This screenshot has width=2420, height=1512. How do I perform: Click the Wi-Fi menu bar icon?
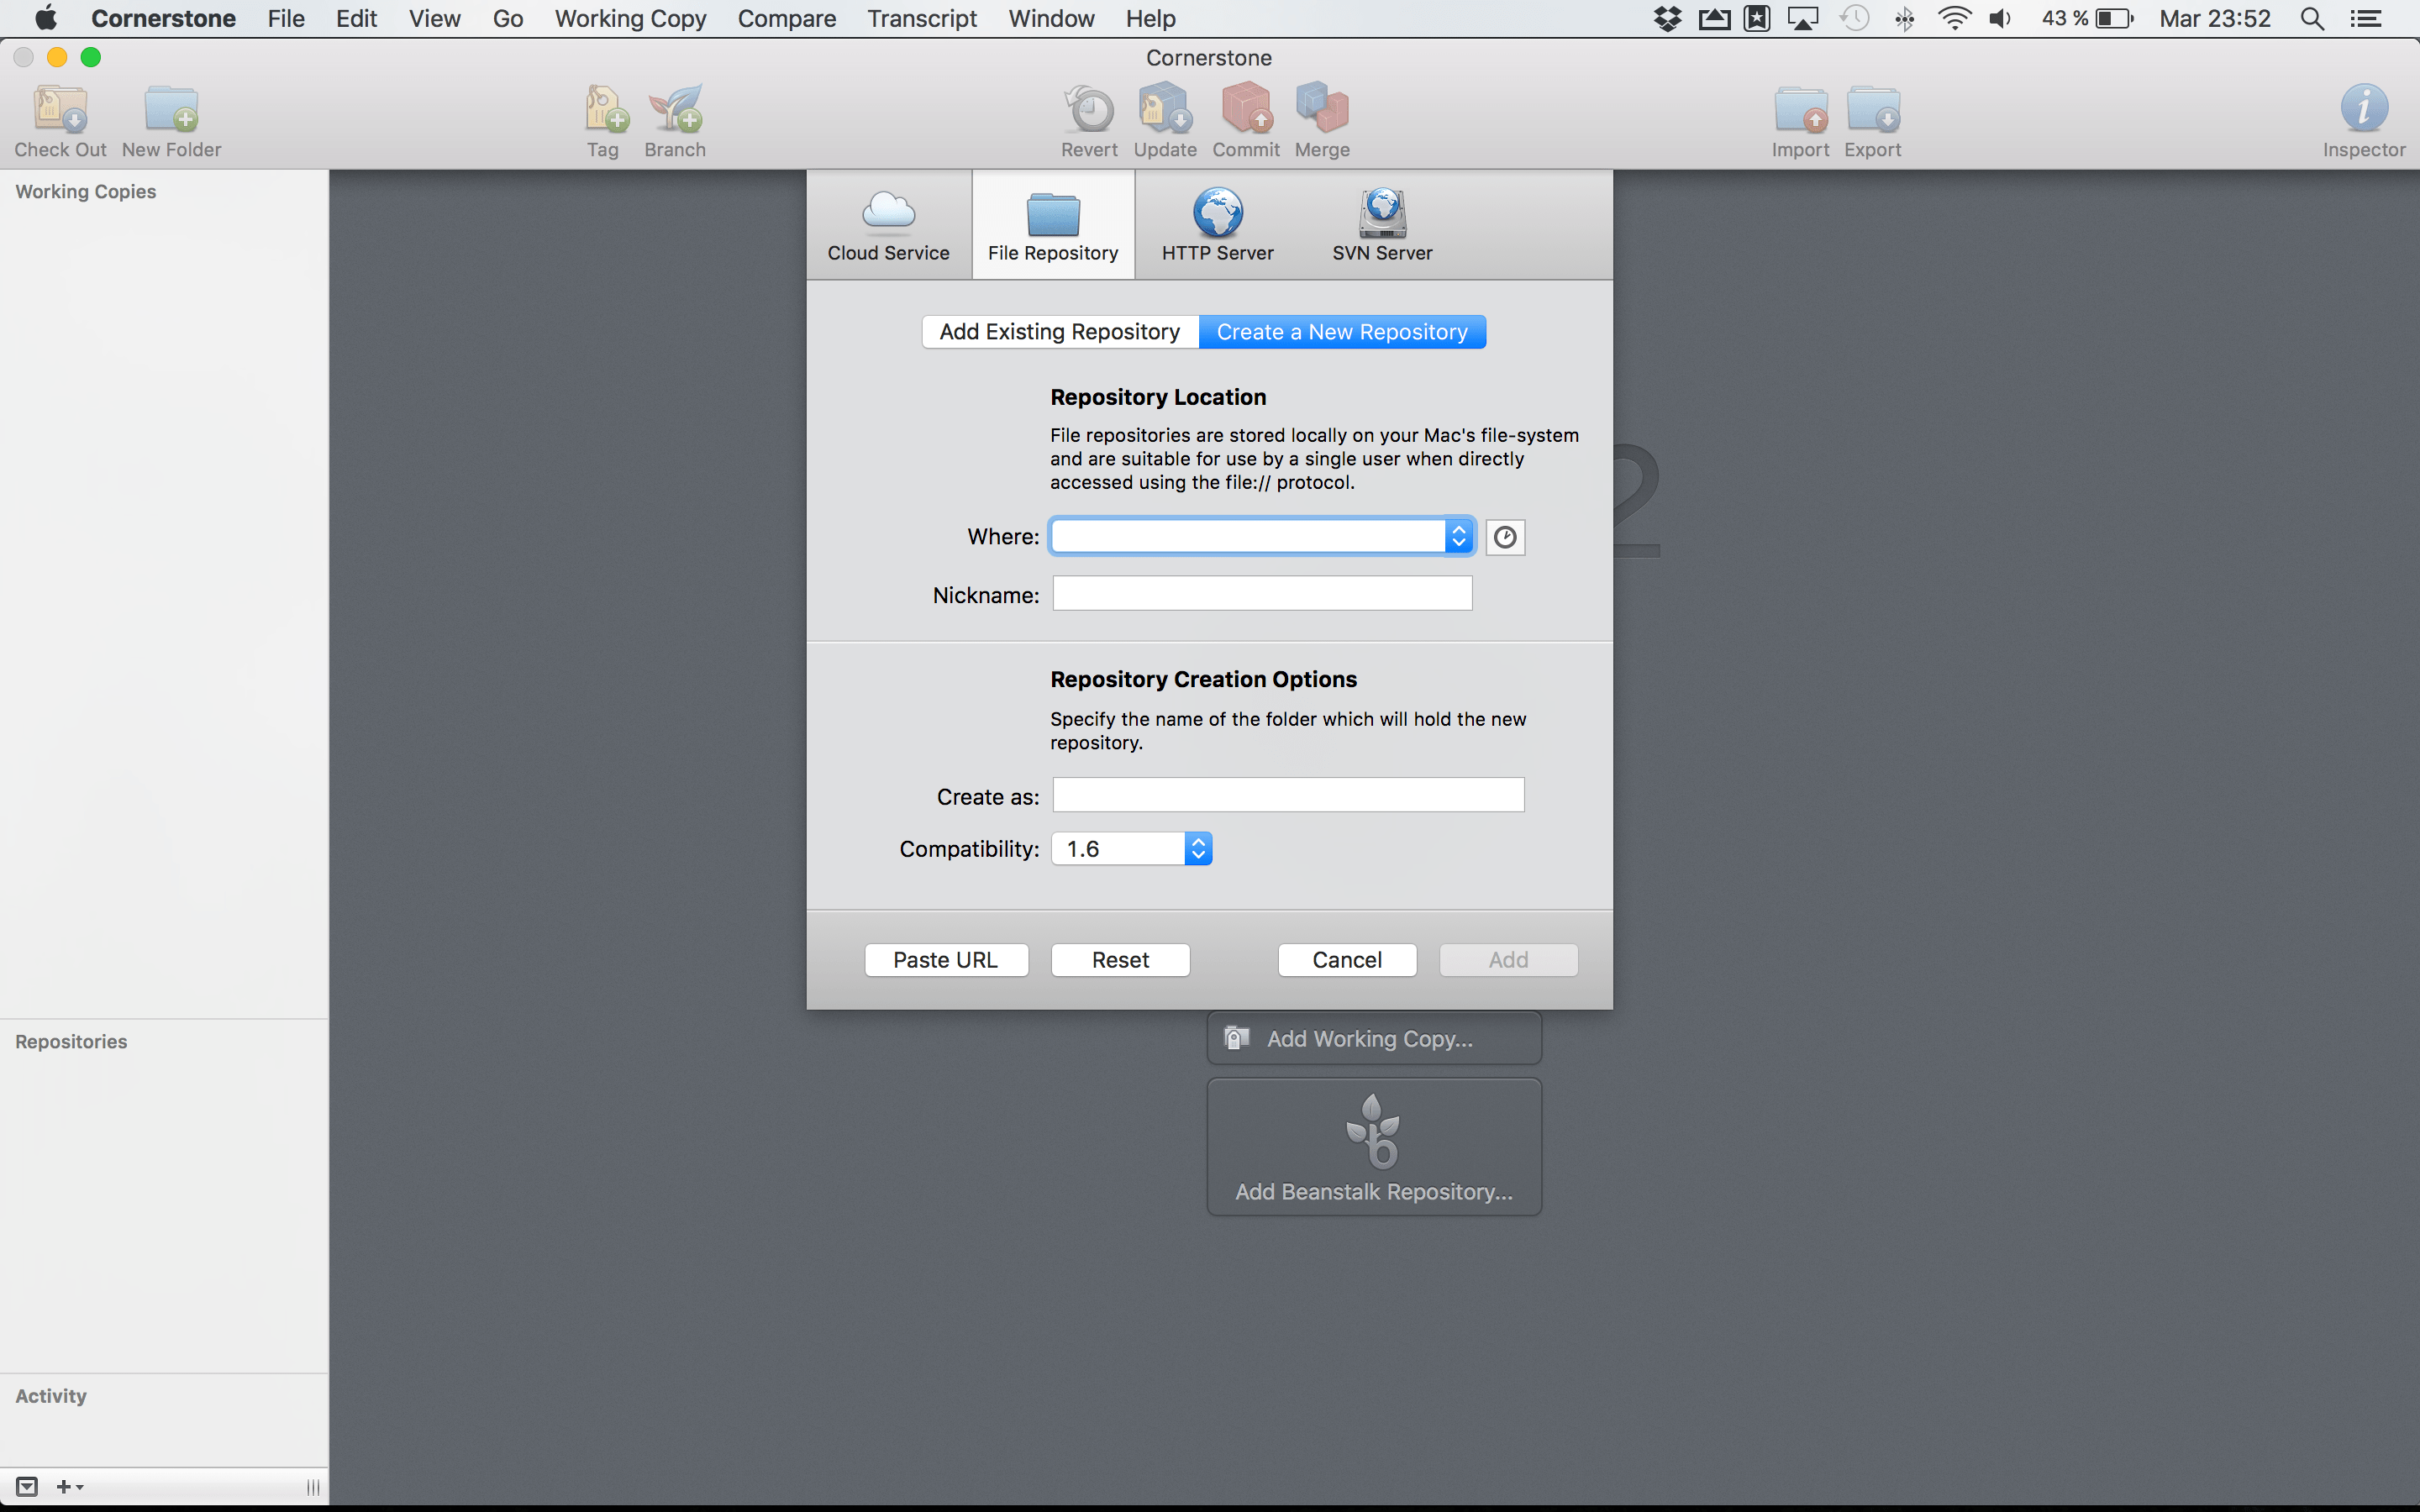tap(1954, 18)
